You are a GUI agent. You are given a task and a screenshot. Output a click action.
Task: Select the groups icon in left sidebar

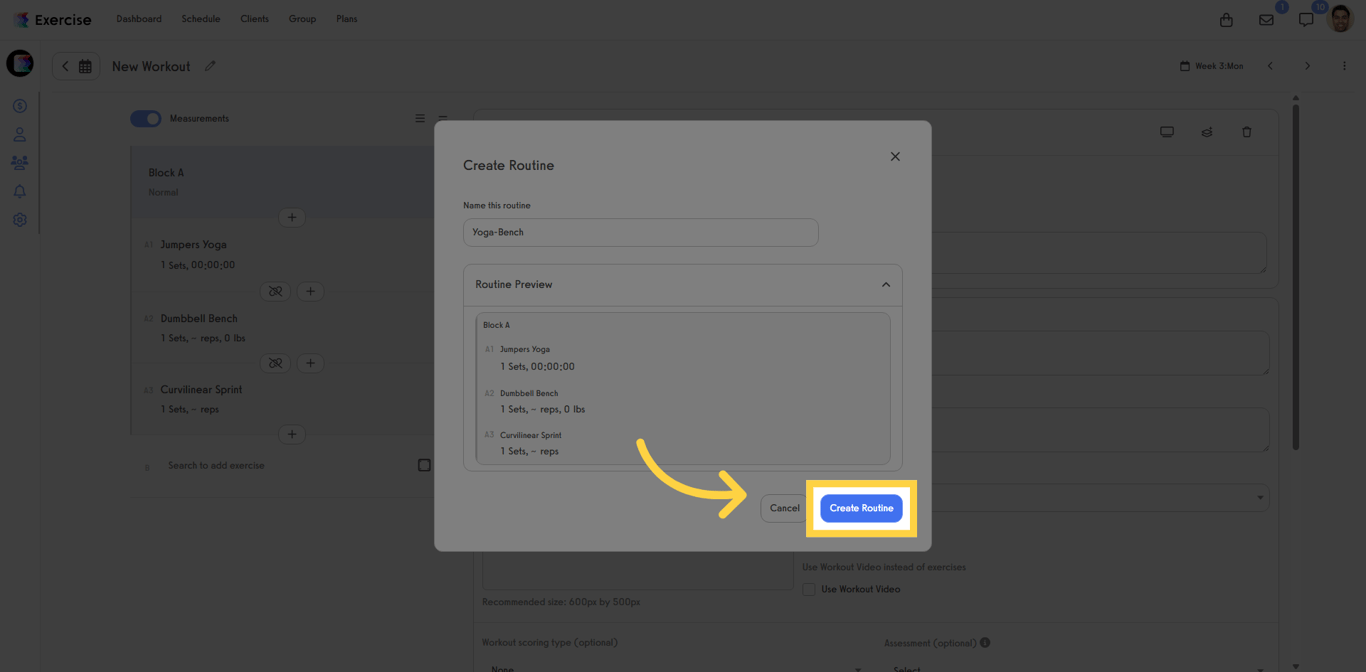pyautogui.click(x=19, y=162)
